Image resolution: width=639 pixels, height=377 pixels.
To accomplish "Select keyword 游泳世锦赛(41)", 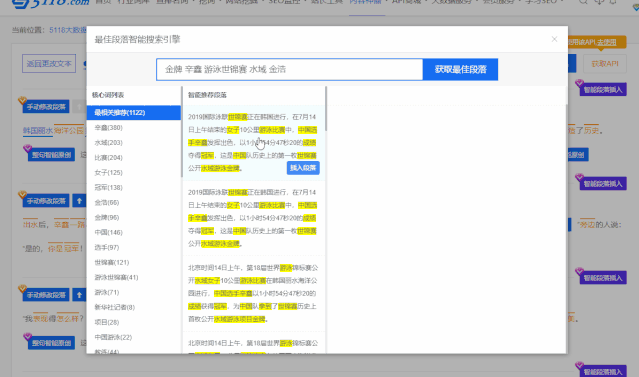I will pos(117,277).
